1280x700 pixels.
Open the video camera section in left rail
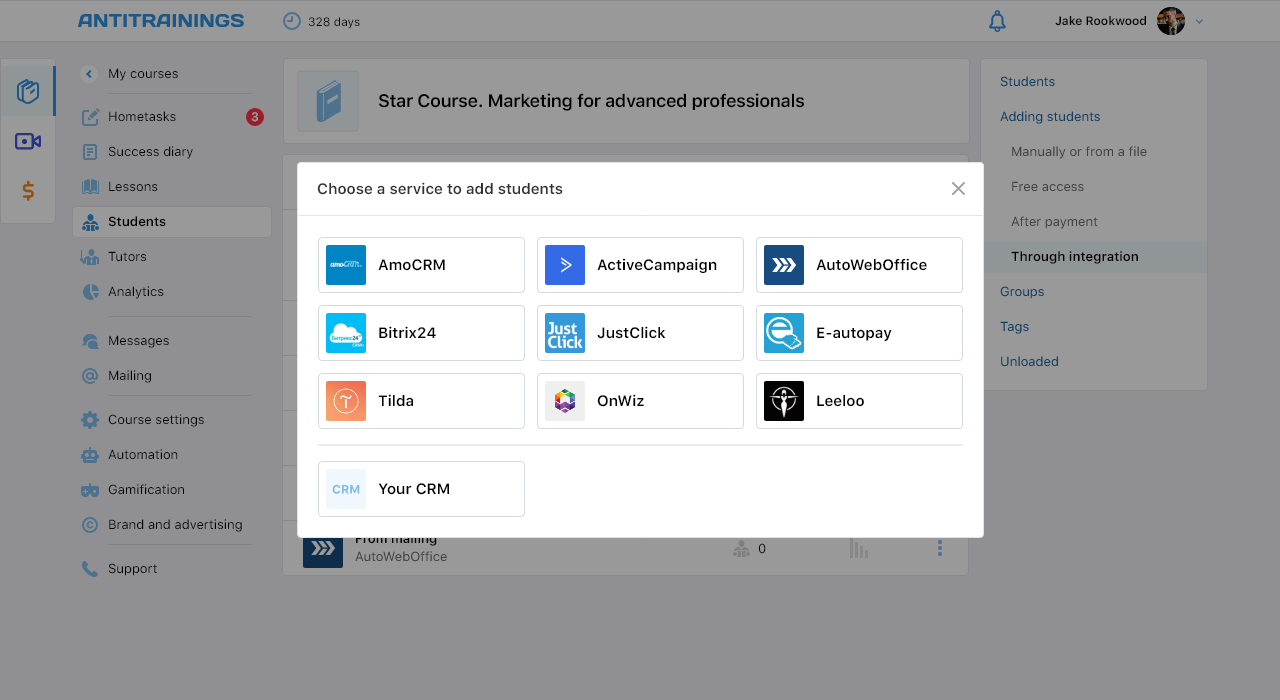[x=28, y=141]
